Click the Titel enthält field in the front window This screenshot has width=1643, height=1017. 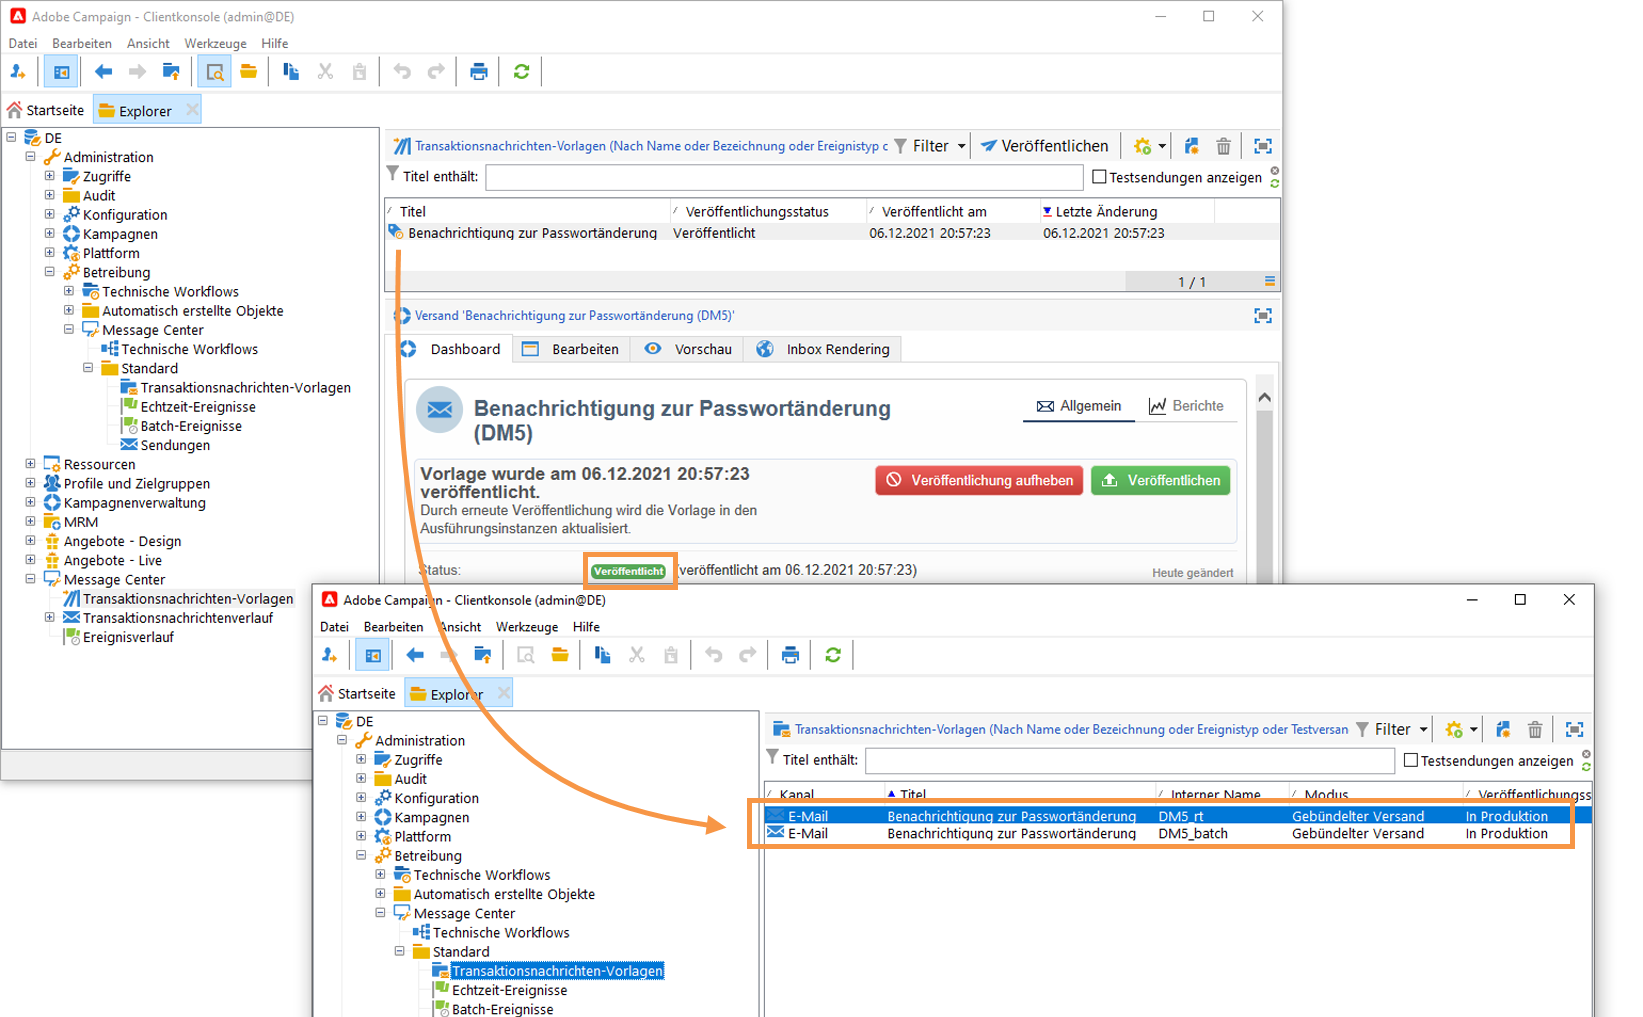click(1130, 761)
